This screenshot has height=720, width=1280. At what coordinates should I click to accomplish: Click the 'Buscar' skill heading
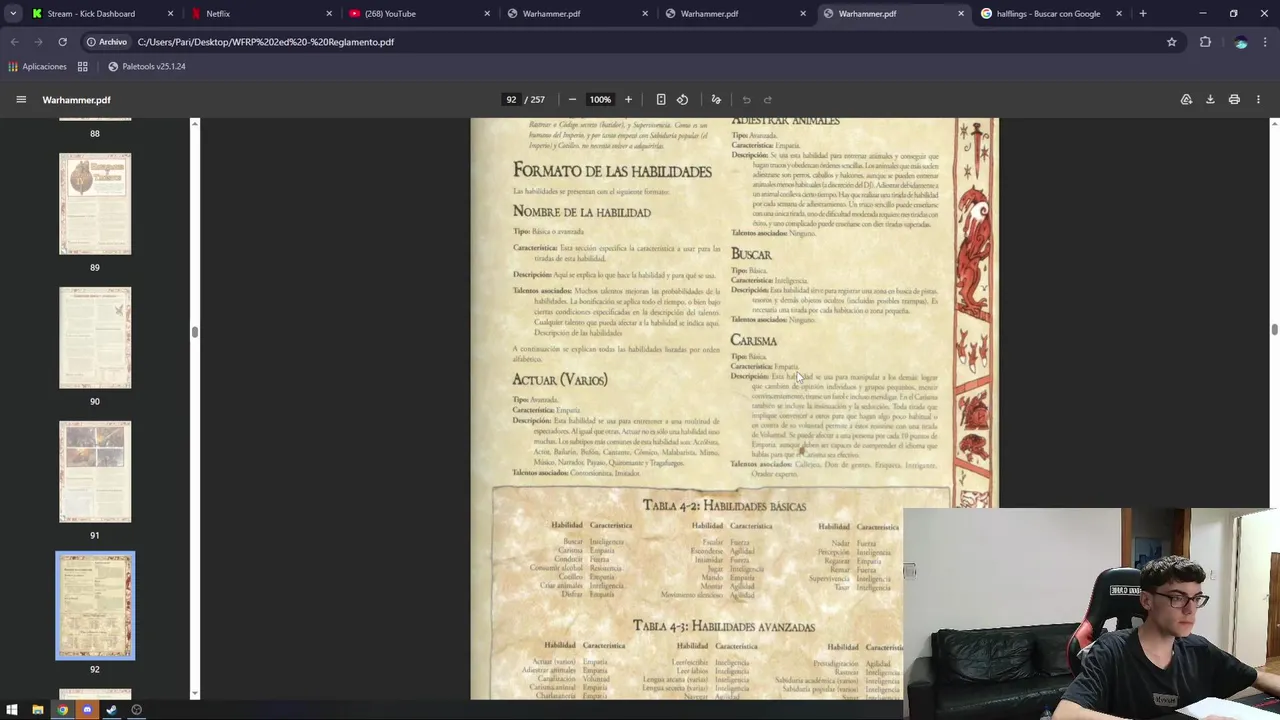point(751,255)
